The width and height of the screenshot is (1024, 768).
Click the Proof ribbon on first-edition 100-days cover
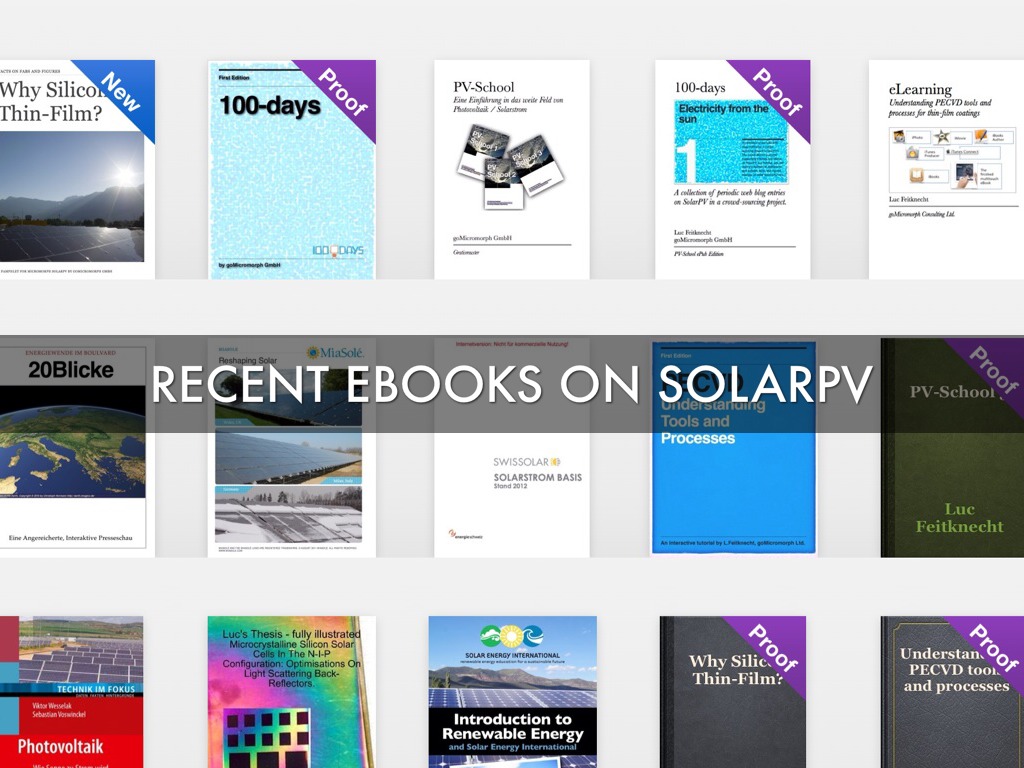[345, 91]
